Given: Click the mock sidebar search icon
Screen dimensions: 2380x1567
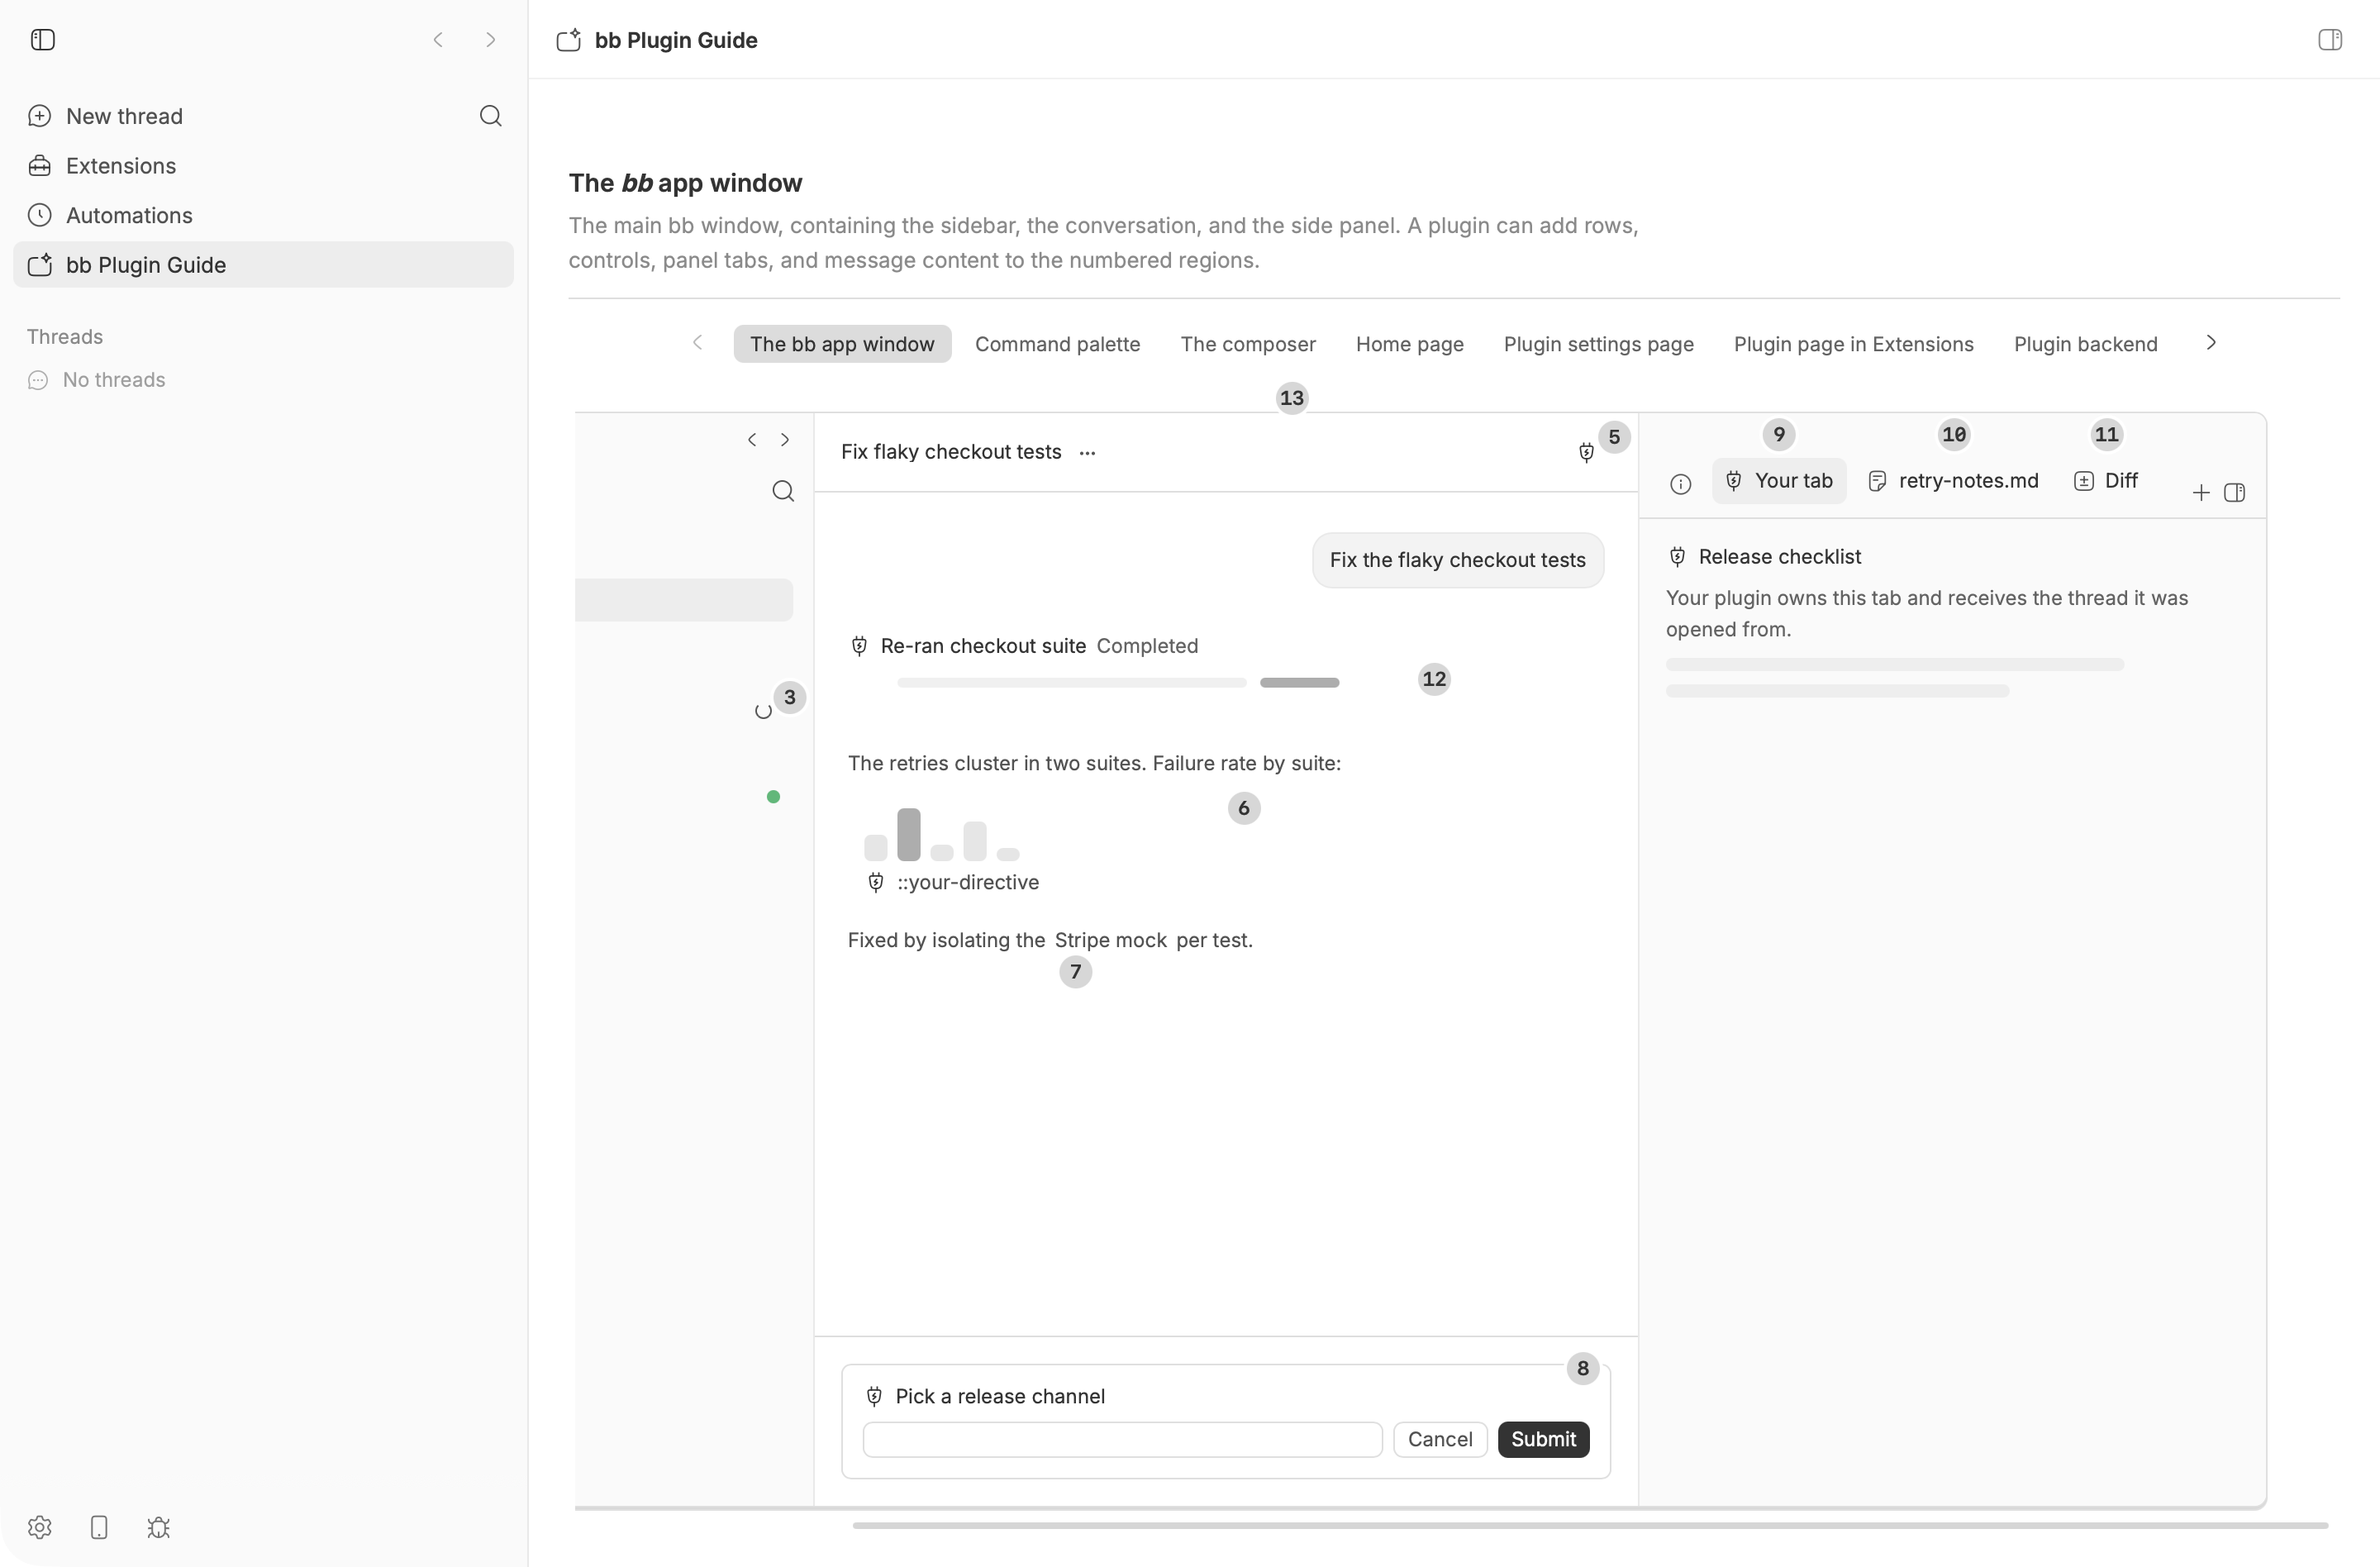Looking at the screenshot, I should pyautogui.click(x=783, y=491).
